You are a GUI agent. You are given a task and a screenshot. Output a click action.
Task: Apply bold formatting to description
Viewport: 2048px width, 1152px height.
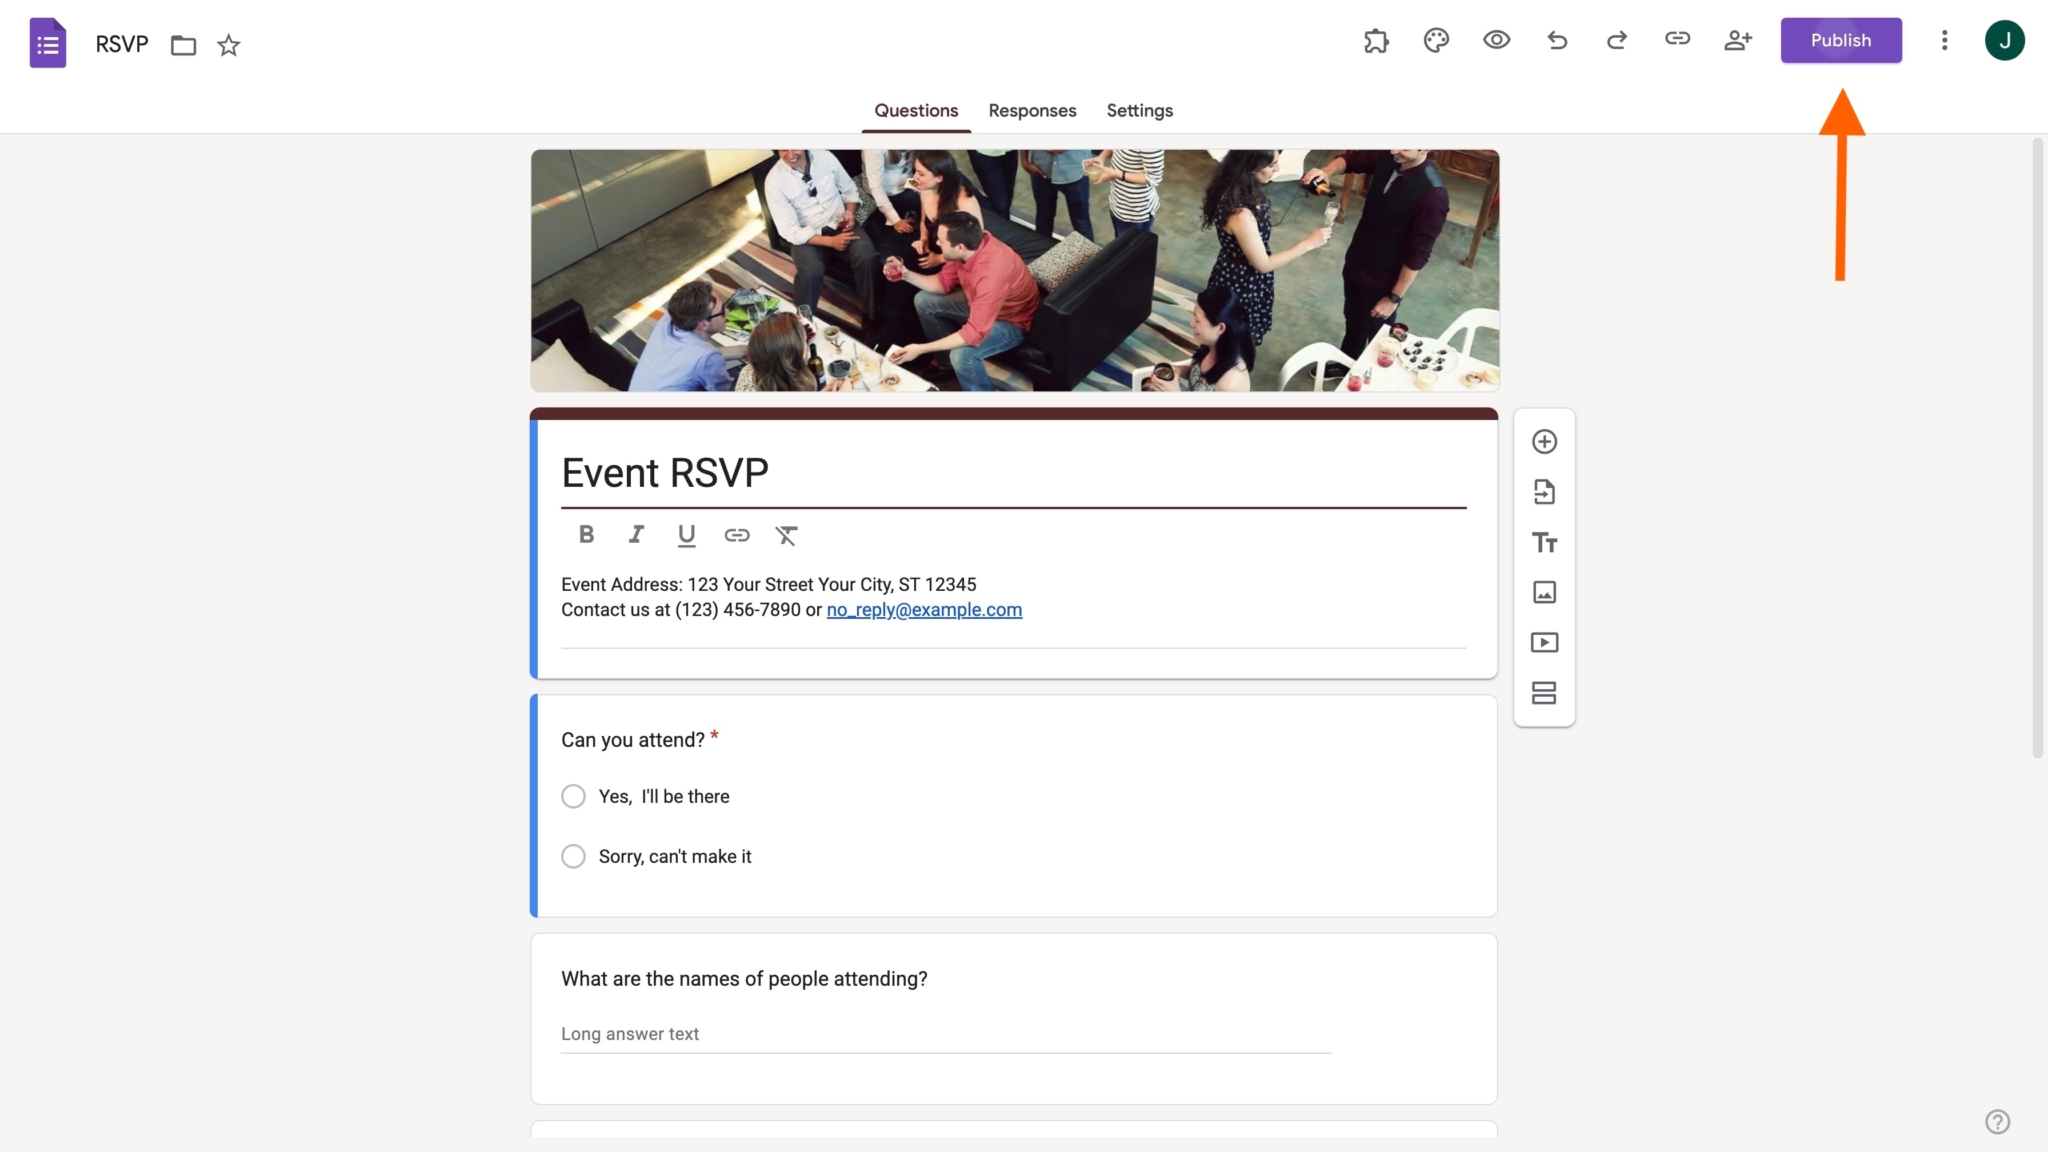click(586, 534)
